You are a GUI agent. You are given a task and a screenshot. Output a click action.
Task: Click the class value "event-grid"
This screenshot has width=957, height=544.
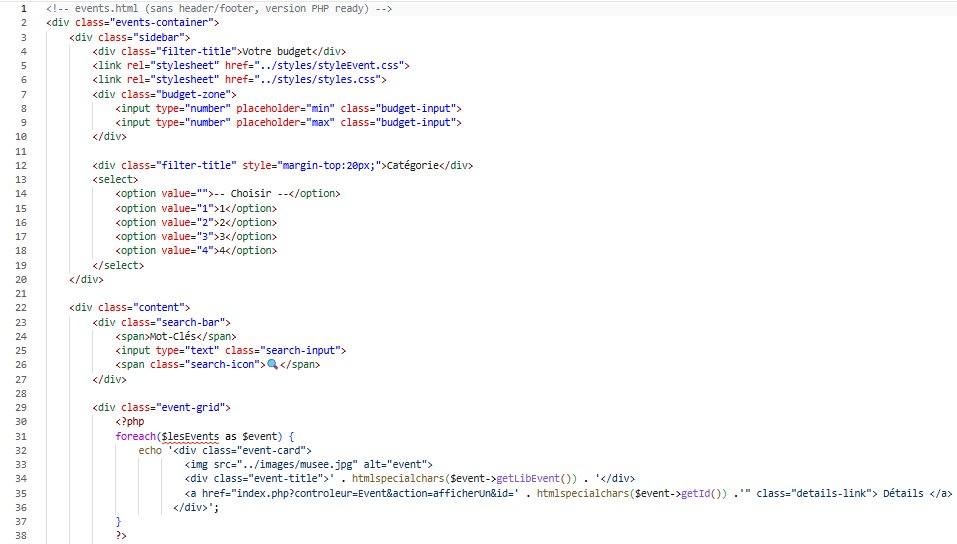(x=190, y=408)
